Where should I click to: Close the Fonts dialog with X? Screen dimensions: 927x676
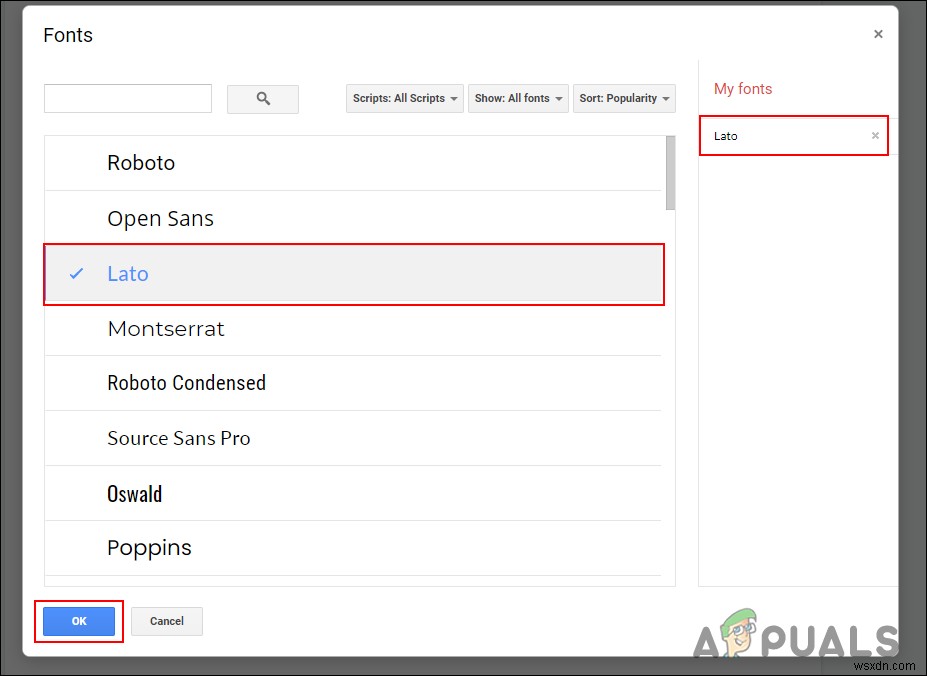878,34
